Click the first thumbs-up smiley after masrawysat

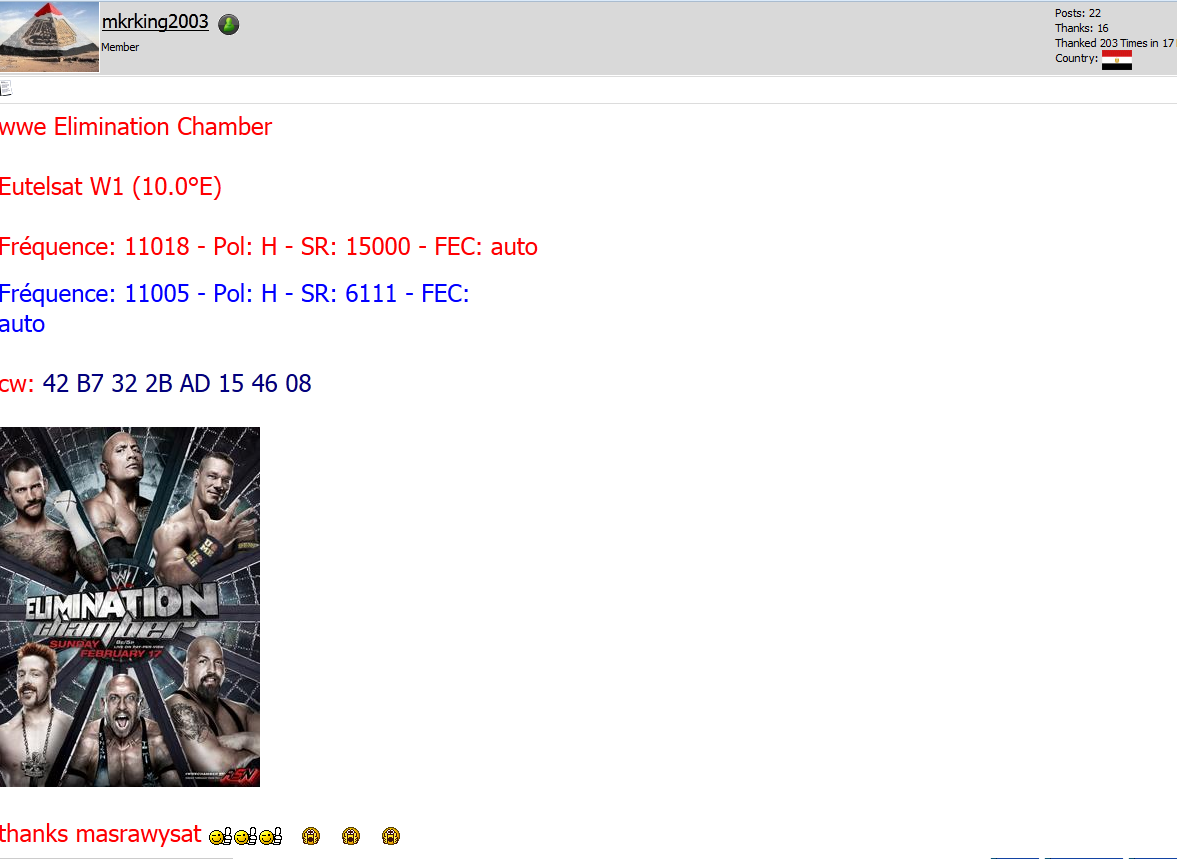point(221,836)
